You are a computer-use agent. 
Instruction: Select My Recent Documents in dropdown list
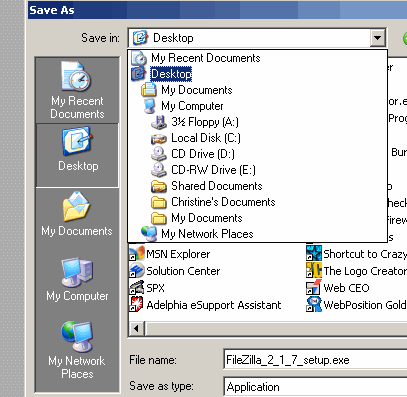[x=205, y=58]
